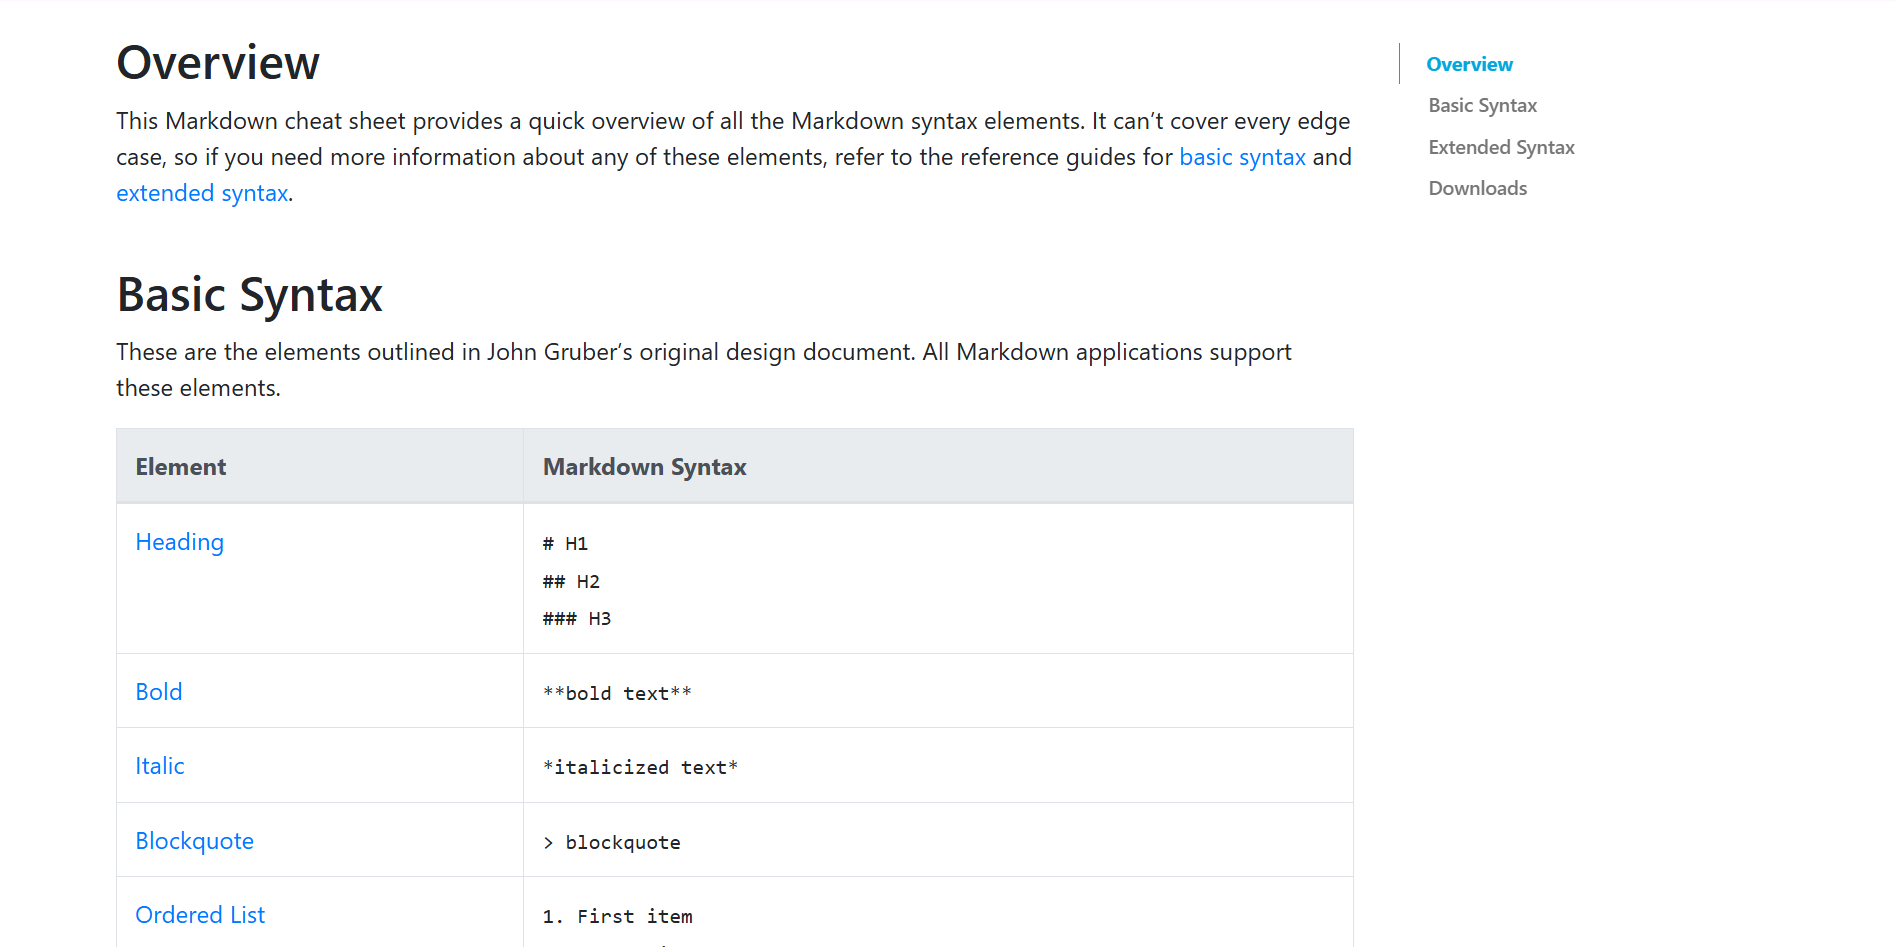
Task: Click the ### H3 code line
Action: 577,619
